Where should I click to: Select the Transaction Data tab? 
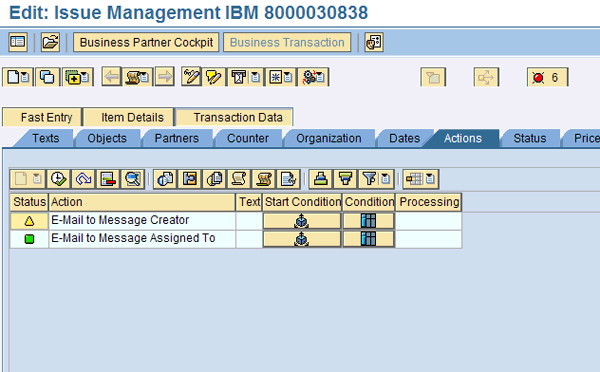234,117
